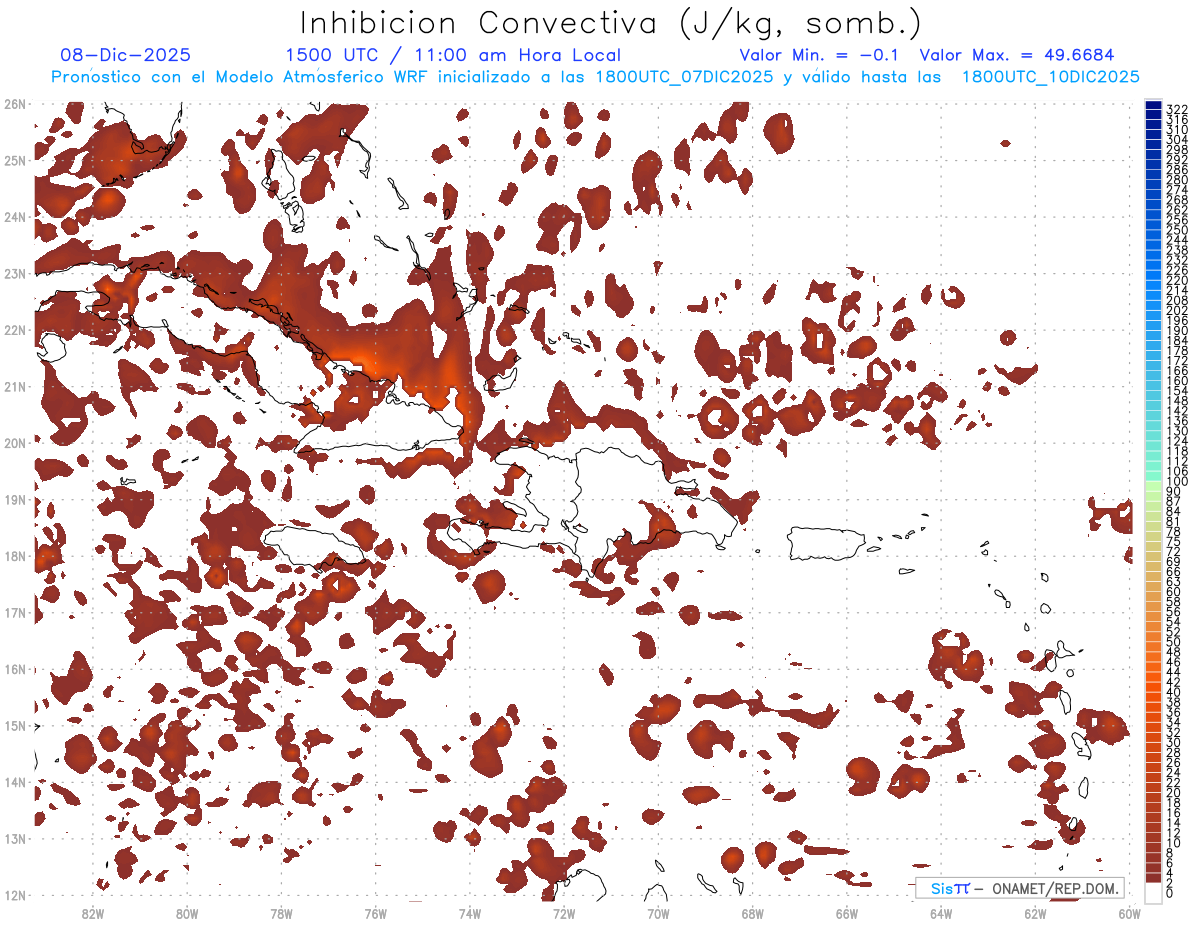The image size is (1200, 927).
Task: Click the '20N' latitude label
Action: (15, 443)
